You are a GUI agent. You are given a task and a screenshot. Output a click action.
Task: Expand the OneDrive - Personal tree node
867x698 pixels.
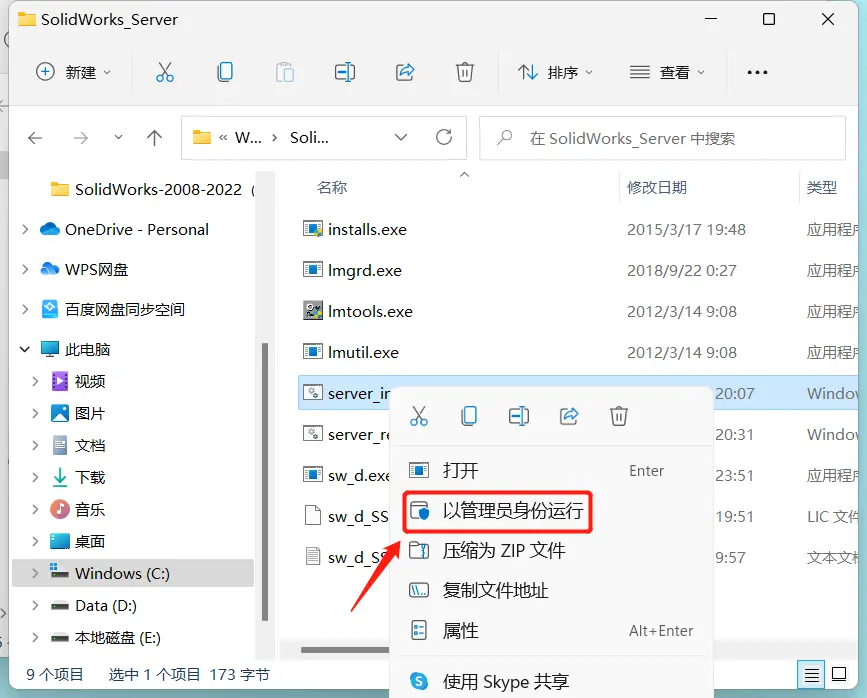[25, 229]
